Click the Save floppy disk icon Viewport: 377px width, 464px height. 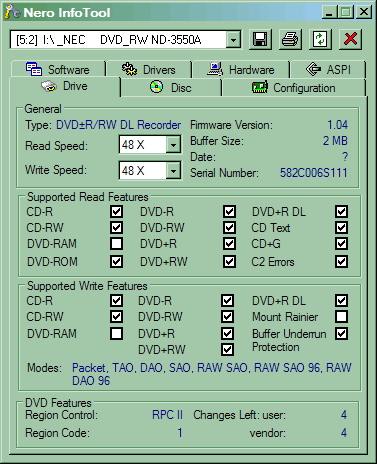coord(260,39)
